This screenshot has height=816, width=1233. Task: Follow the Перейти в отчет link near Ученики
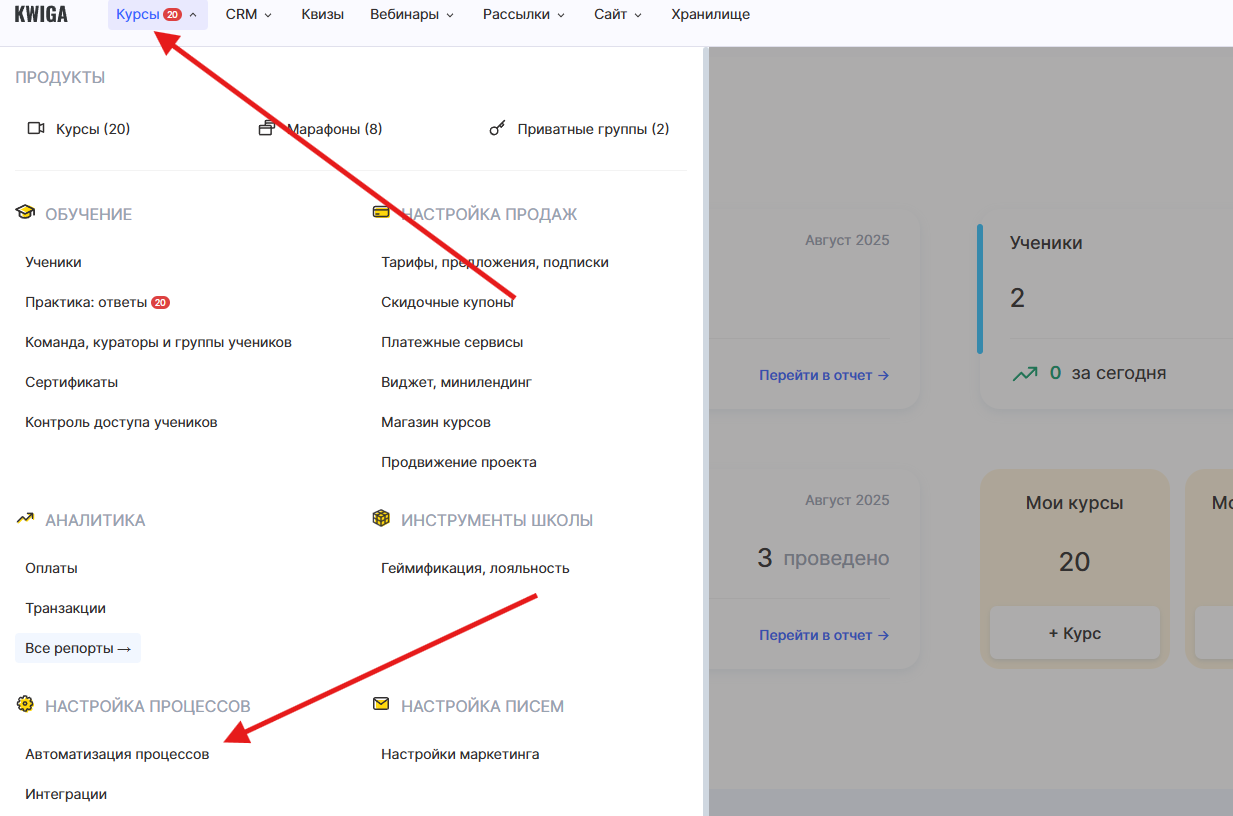pos(823,374)
